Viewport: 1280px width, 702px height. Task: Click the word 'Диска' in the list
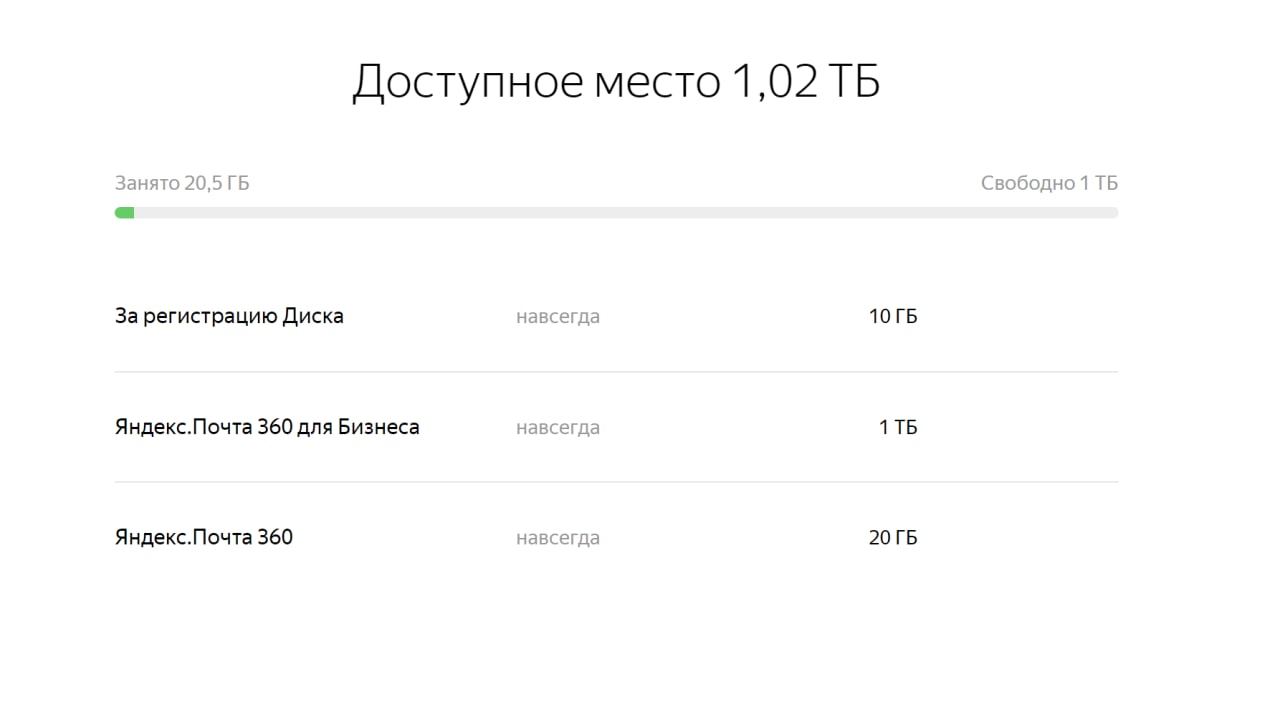(x=313, y=316)
